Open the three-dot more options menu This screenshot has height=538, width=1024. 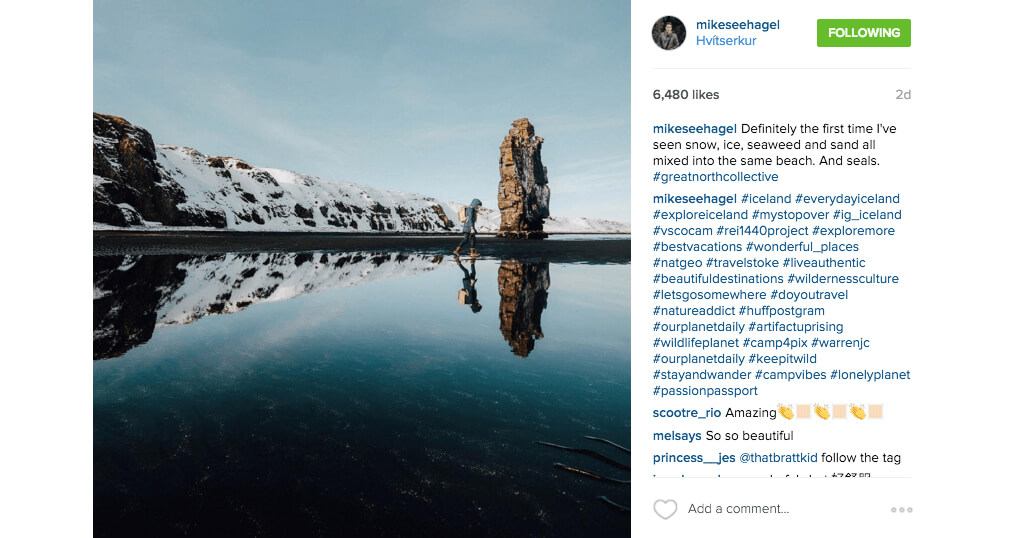901,510
